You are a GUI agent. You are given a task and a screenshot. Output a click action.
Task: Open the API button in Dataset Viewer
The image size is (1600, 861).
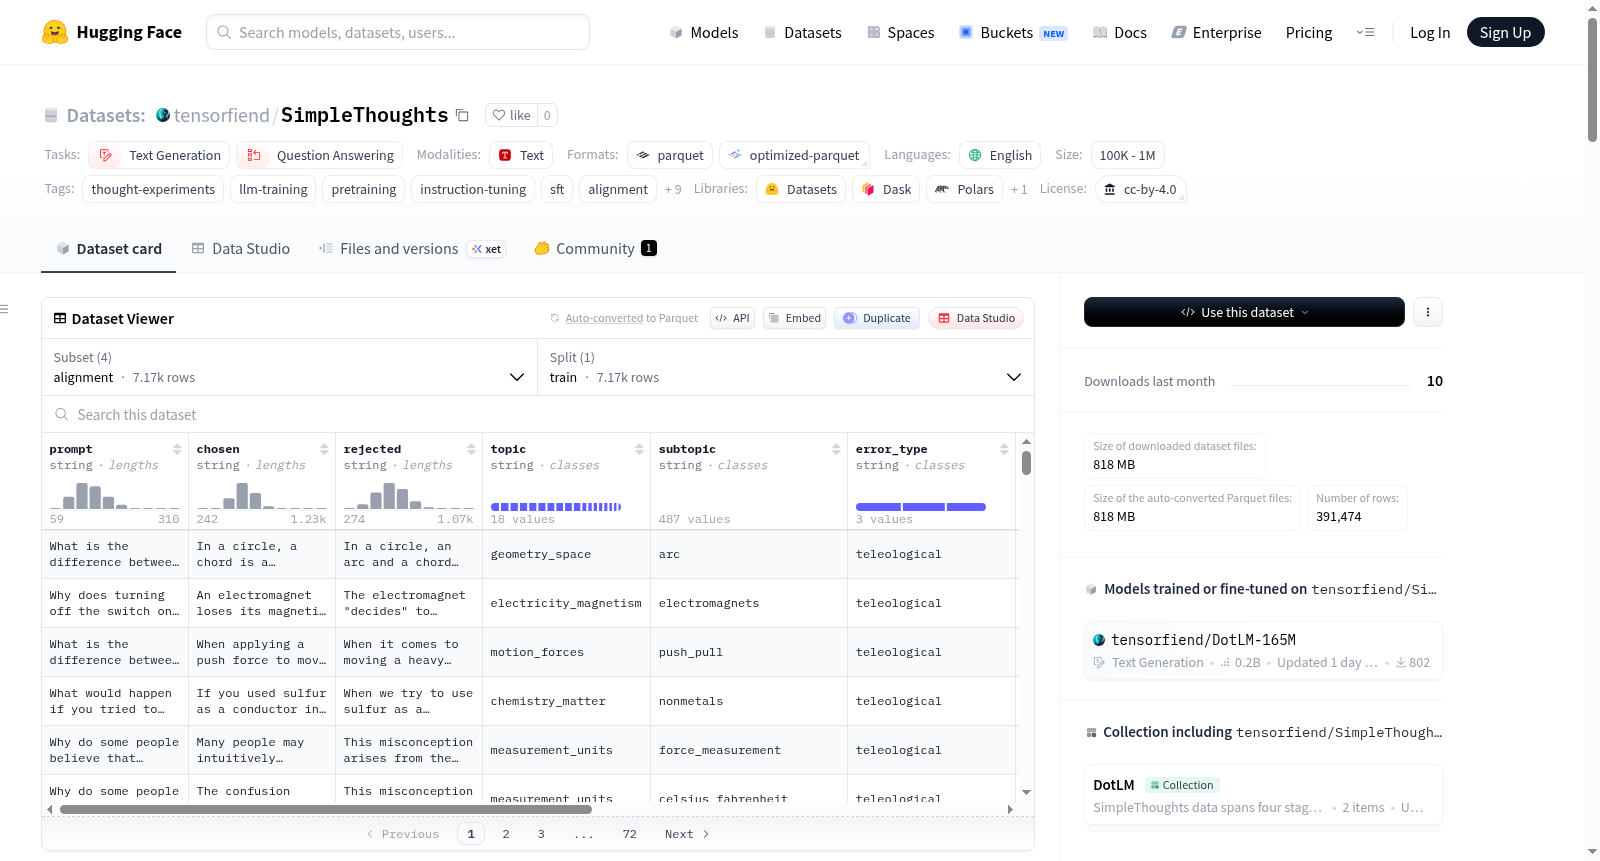tap(732, 318)
